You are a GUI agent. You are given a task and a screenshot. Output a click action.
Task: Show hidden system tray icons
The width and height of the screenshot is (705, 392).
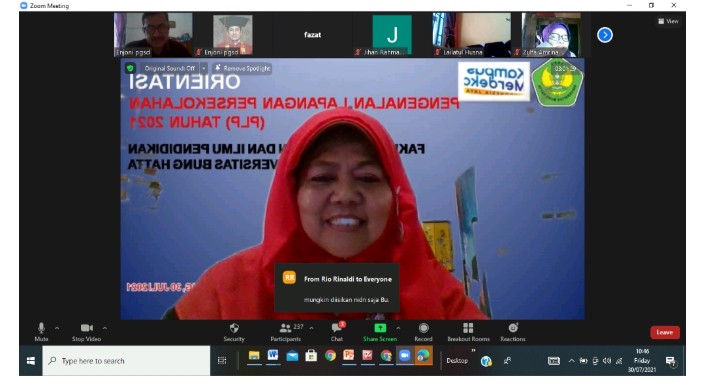coord(571,361)
